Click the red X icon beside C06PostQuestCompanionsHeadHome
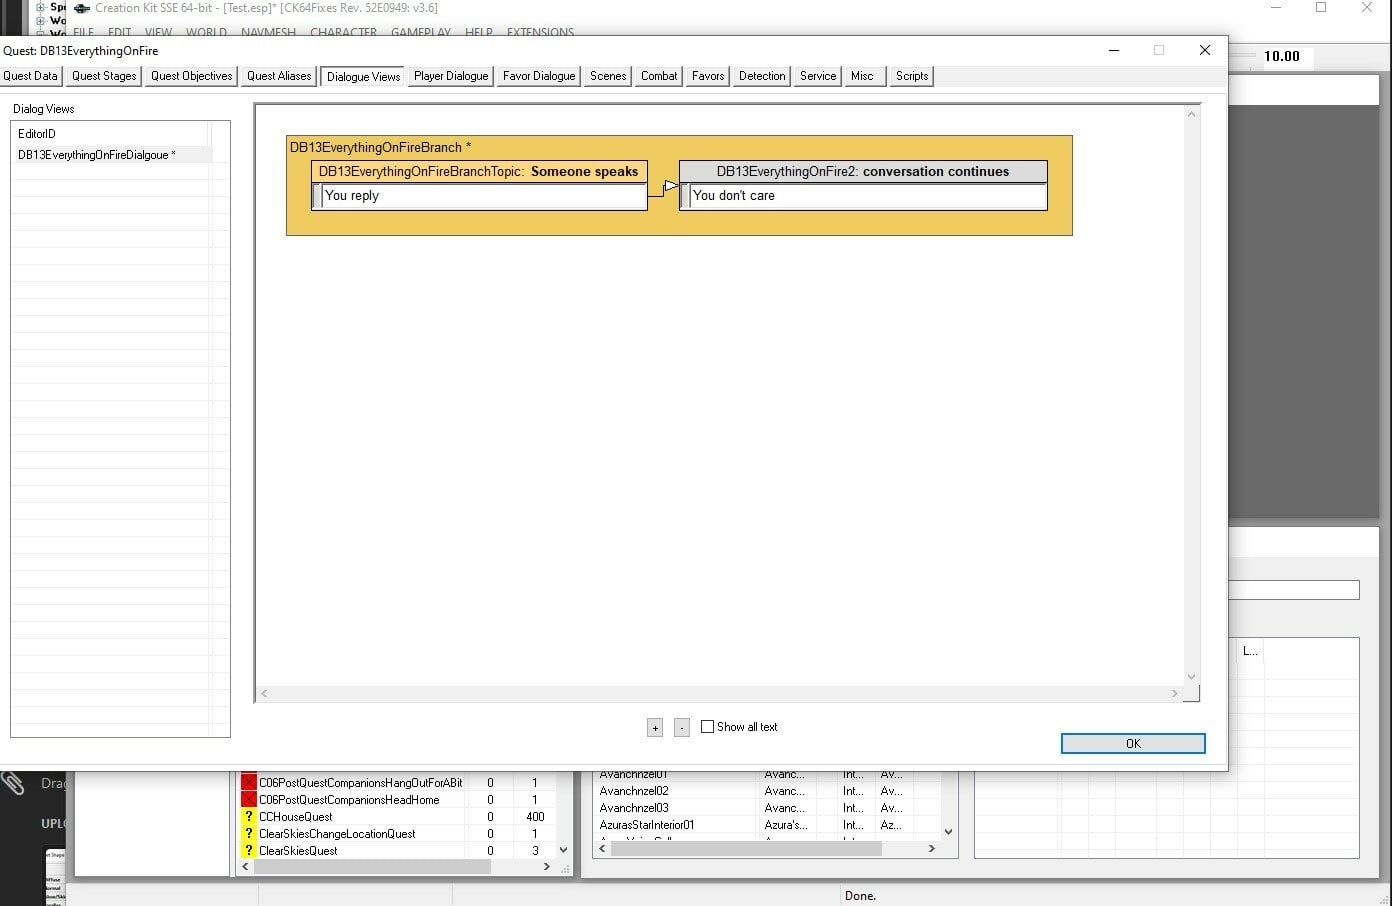Screen dimensions: 1392x906 coord(249,800)
